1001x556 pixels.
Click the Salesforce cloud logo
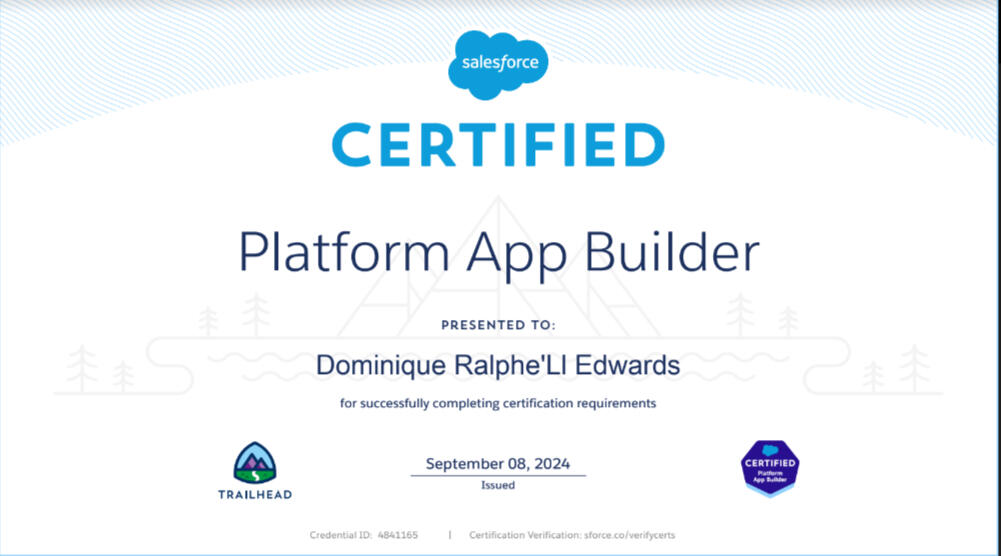tap(499, 64)
